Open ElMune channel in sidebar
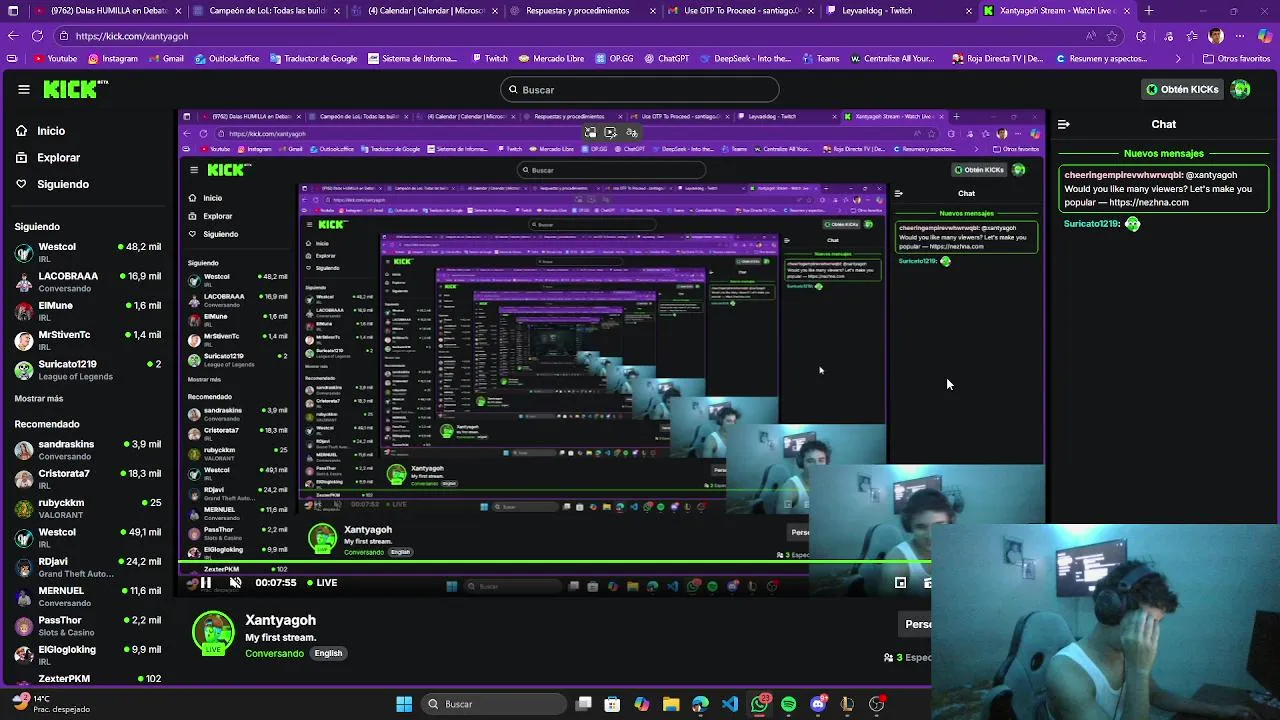The image size is (1280, 720). pos(88,311)
